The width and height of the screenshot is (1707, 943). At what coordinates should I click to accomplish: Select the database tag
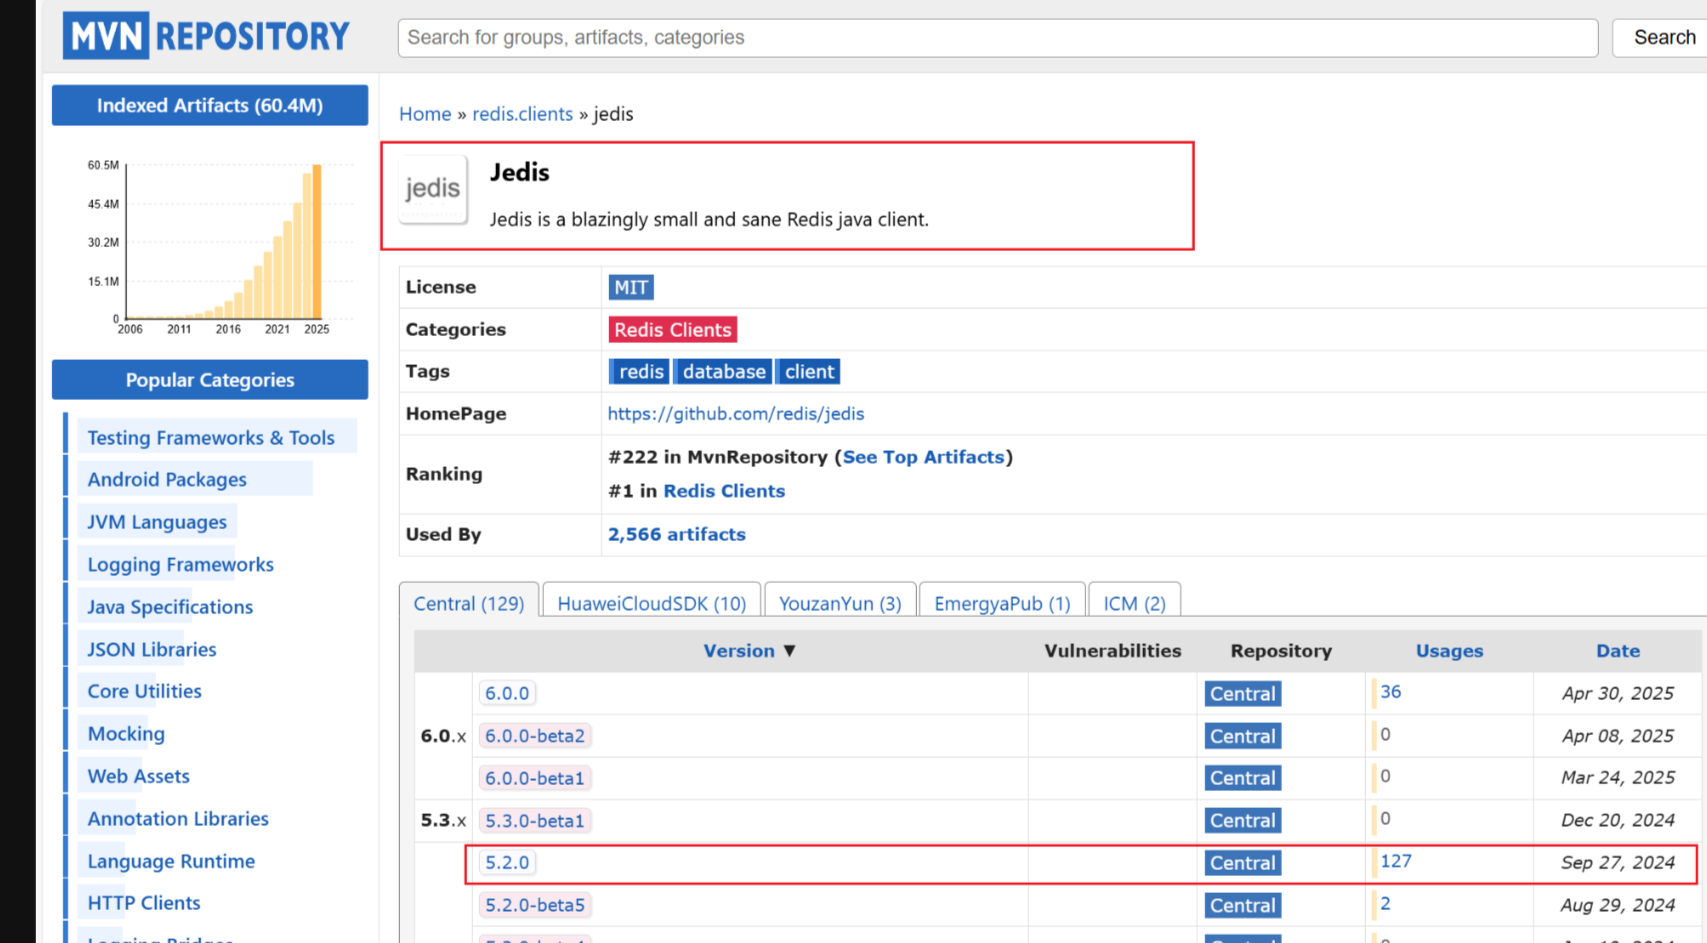(723, 372)
